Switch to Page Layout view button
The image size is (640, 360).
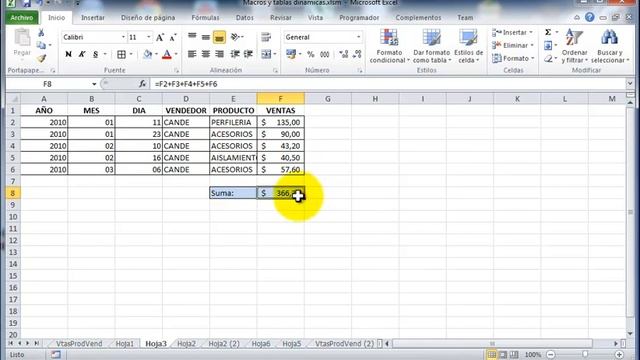click(x=503, y=355)
